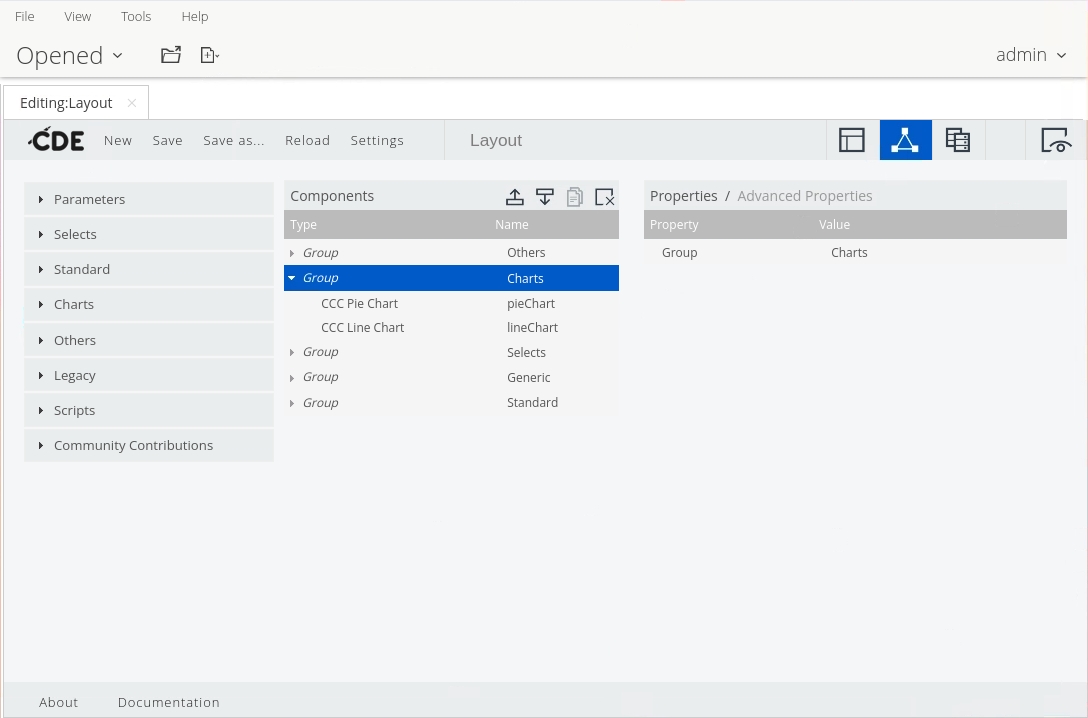Open the admin user menu
1088x718 pixels.
pos(1031,55)
